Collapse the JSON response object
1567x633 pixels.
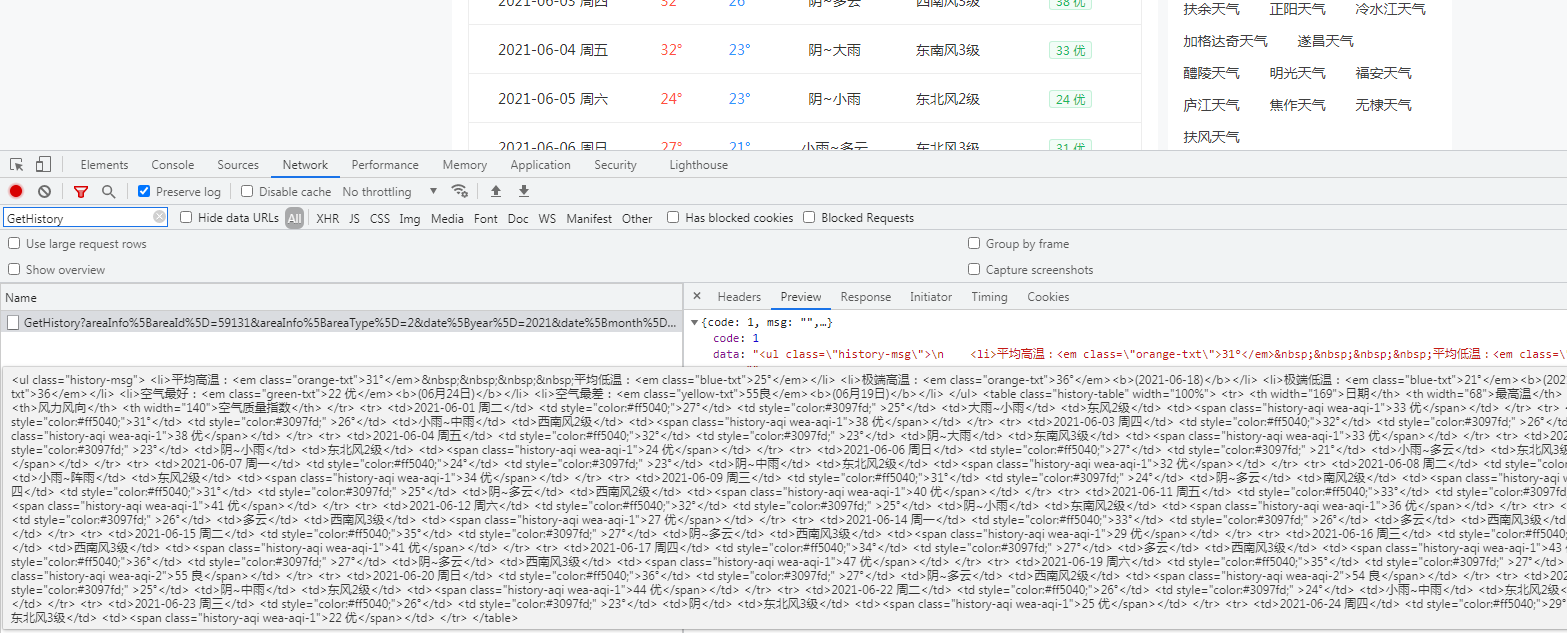coord(695,322)
